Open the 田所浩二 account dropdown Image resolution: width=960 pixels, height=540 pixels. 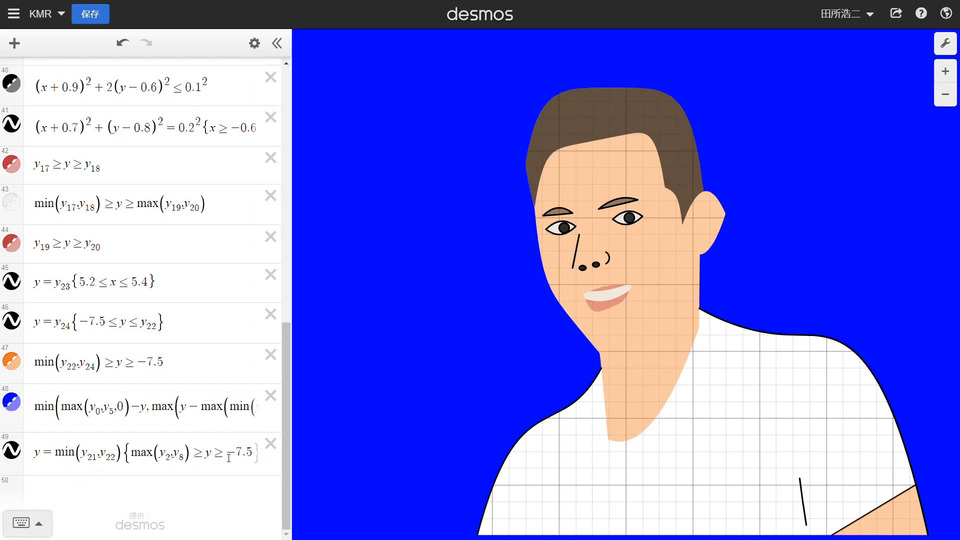(x=846, y=14)
